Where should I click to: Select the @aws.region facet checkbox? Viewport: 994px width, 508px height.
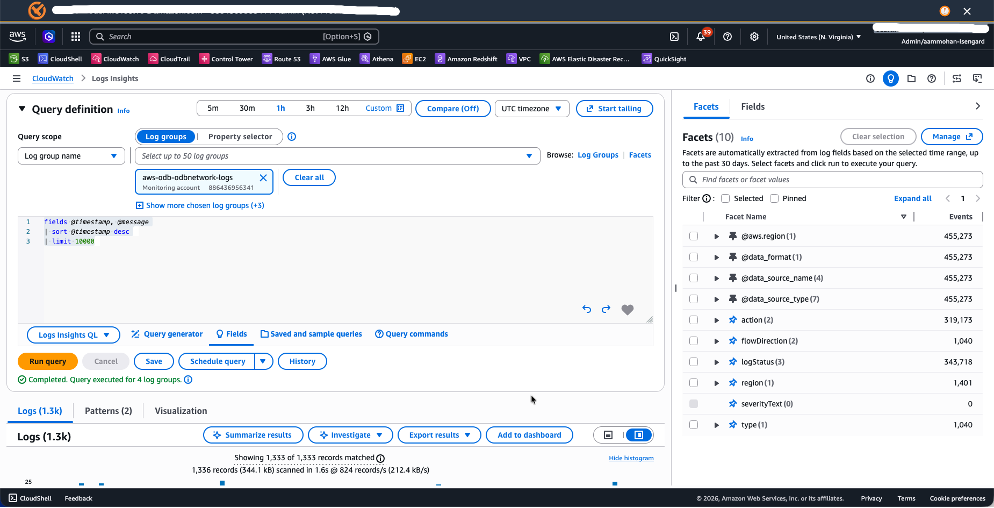click(694, 236)
